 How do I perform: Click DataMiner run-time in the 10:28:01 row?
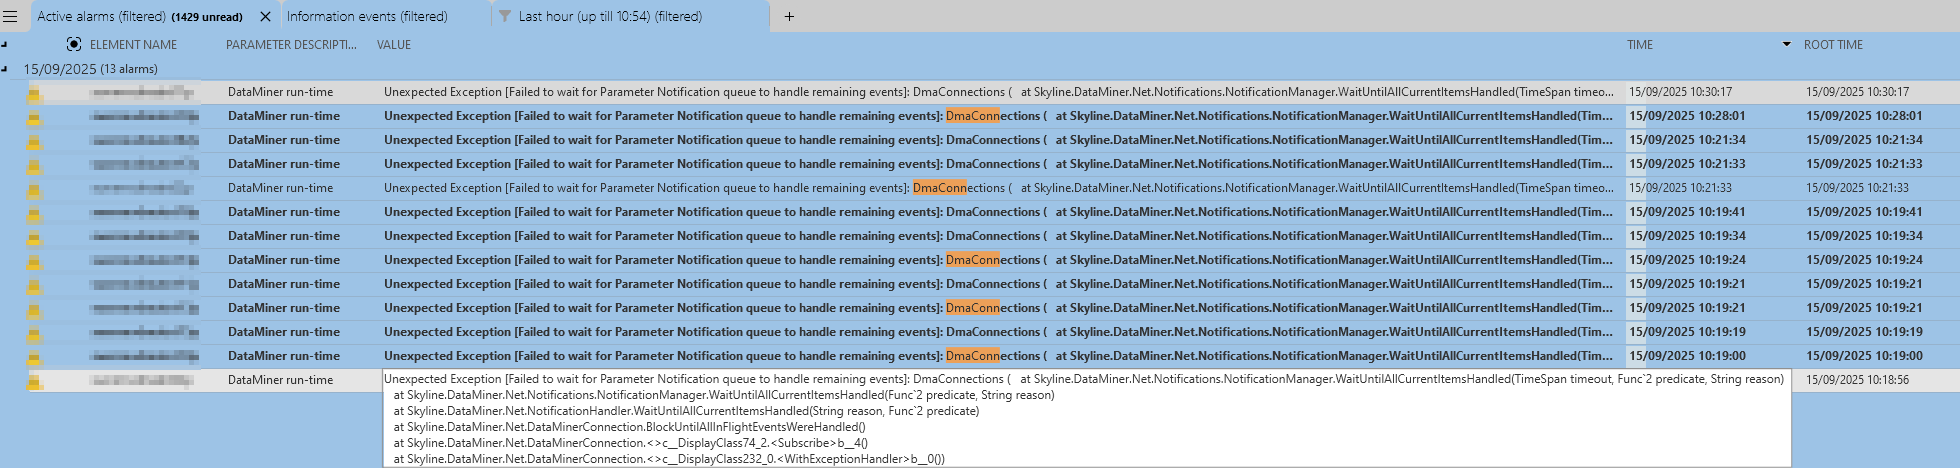[284, 116]
